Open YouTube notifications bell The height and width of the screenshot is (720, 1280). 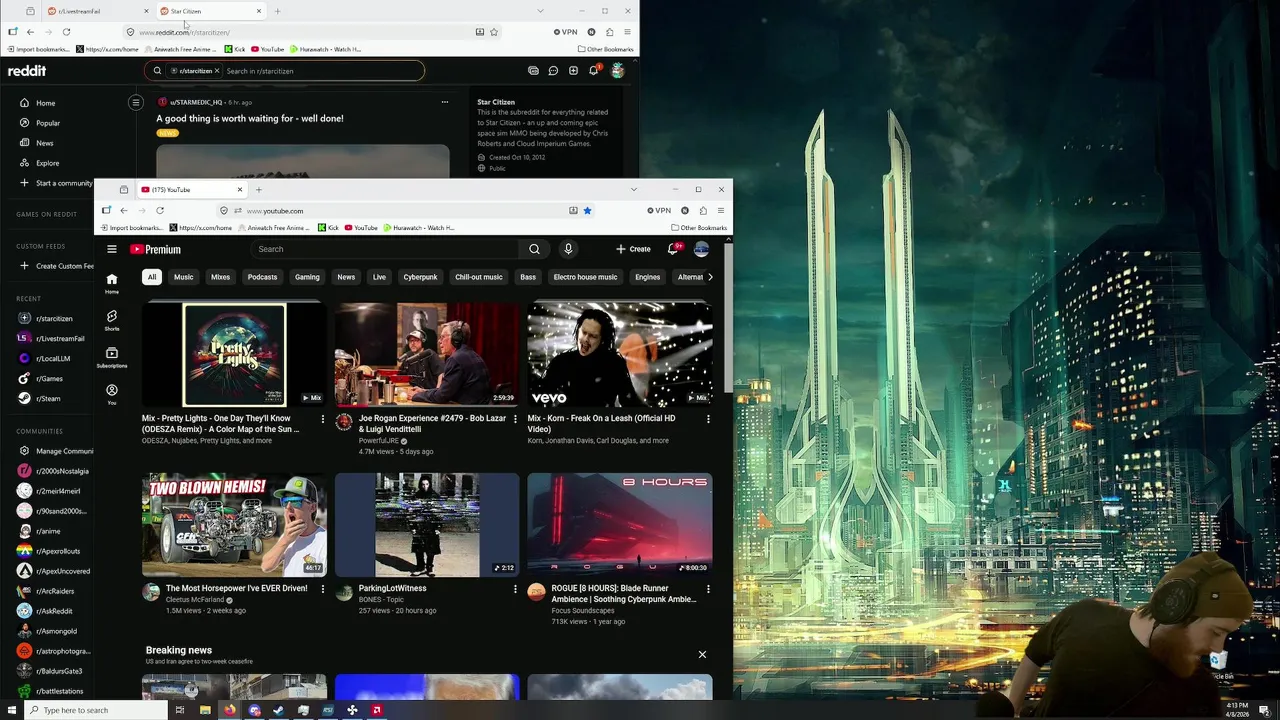click(x=673, y=249)
